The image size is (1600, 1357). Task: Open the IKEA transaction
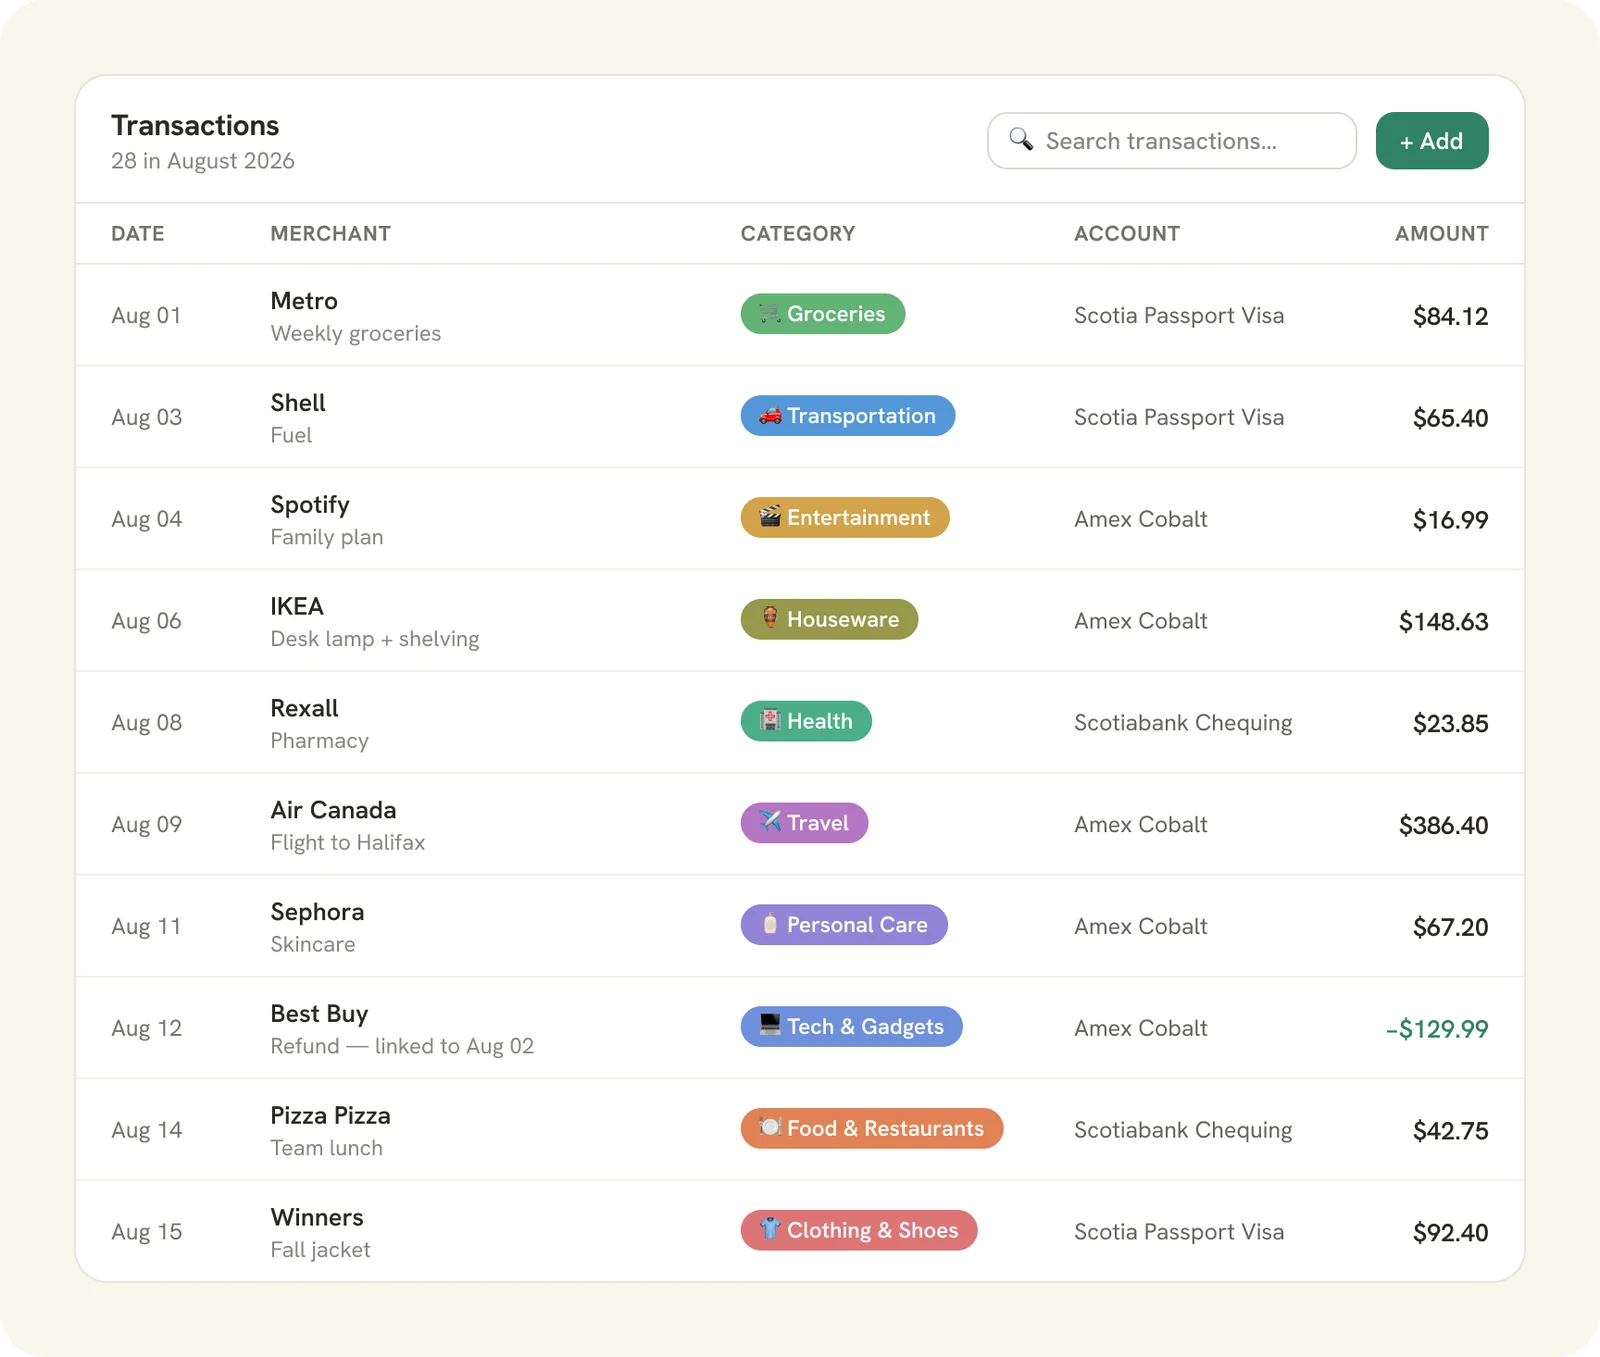click(x=800, y=621)
